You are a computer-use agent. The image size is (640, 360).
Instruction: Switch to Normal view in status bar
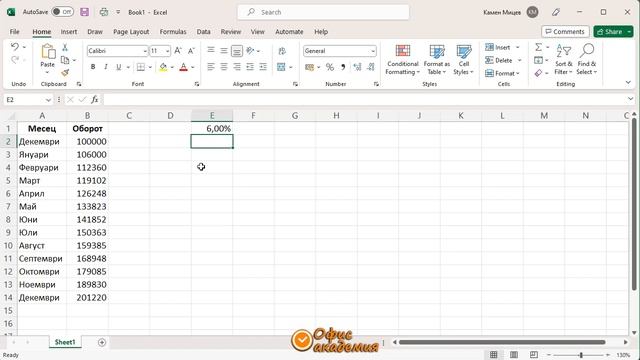(493, 354)
